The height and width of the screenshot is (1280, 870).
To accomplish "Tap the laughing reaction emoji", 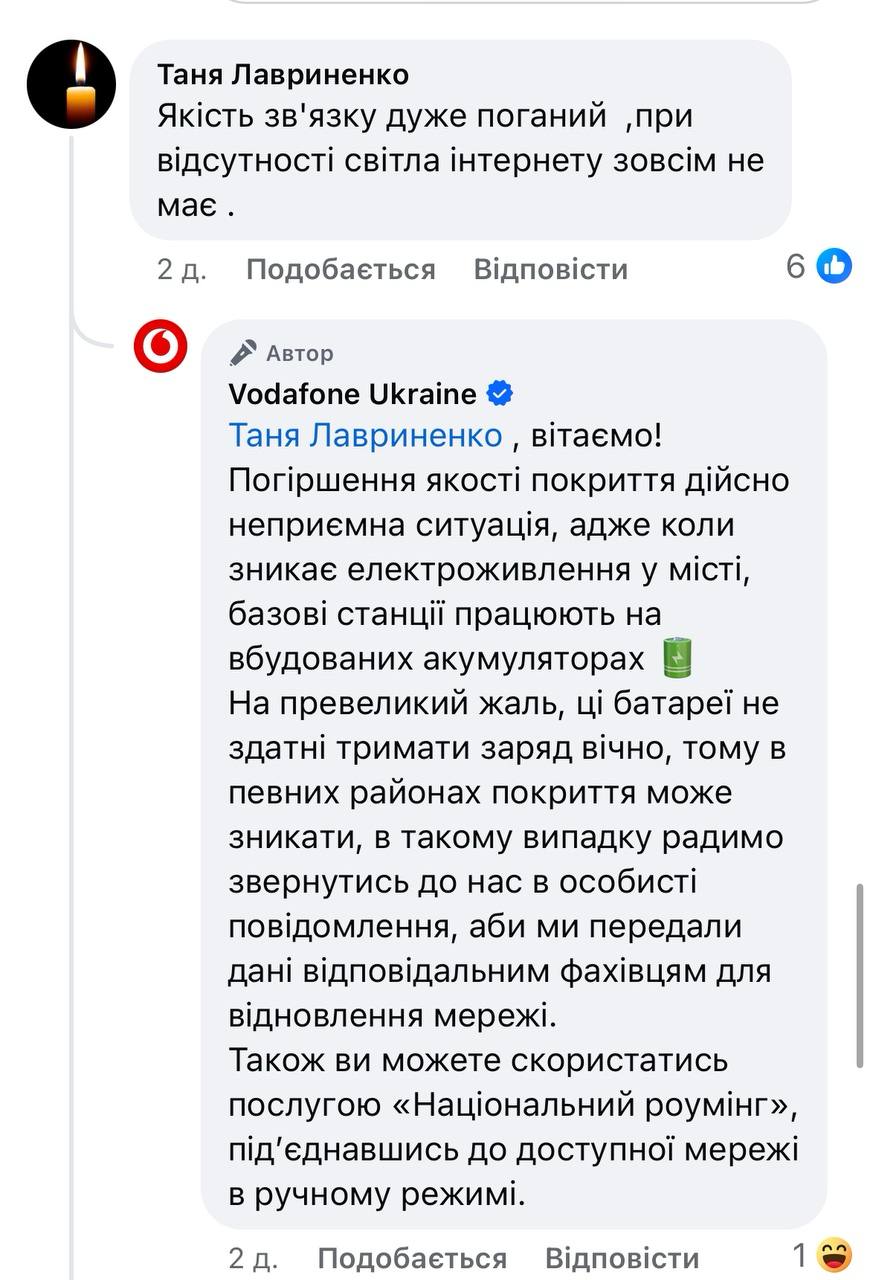I will [x=834, y=1255].
